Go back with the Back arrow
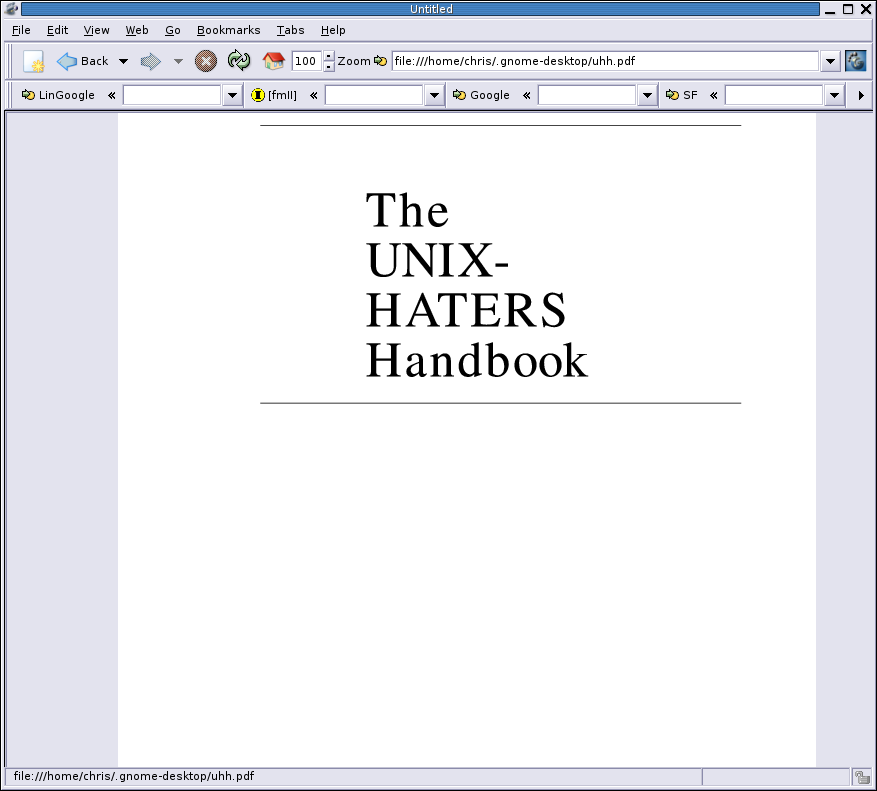Screen dimensions: 877x791 tap(68, 61)
